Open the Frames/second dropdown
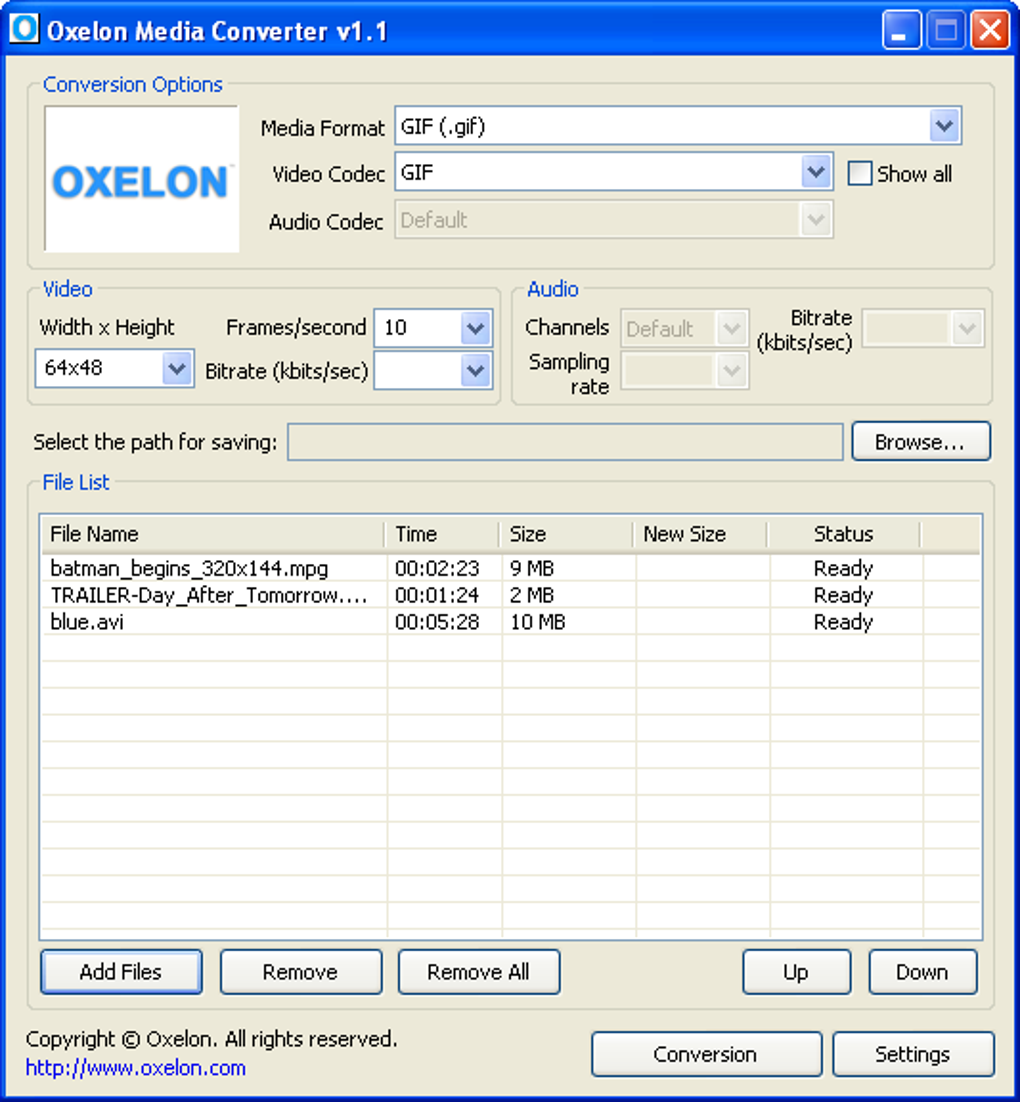 pyautogui.click(x=476, y=328)
